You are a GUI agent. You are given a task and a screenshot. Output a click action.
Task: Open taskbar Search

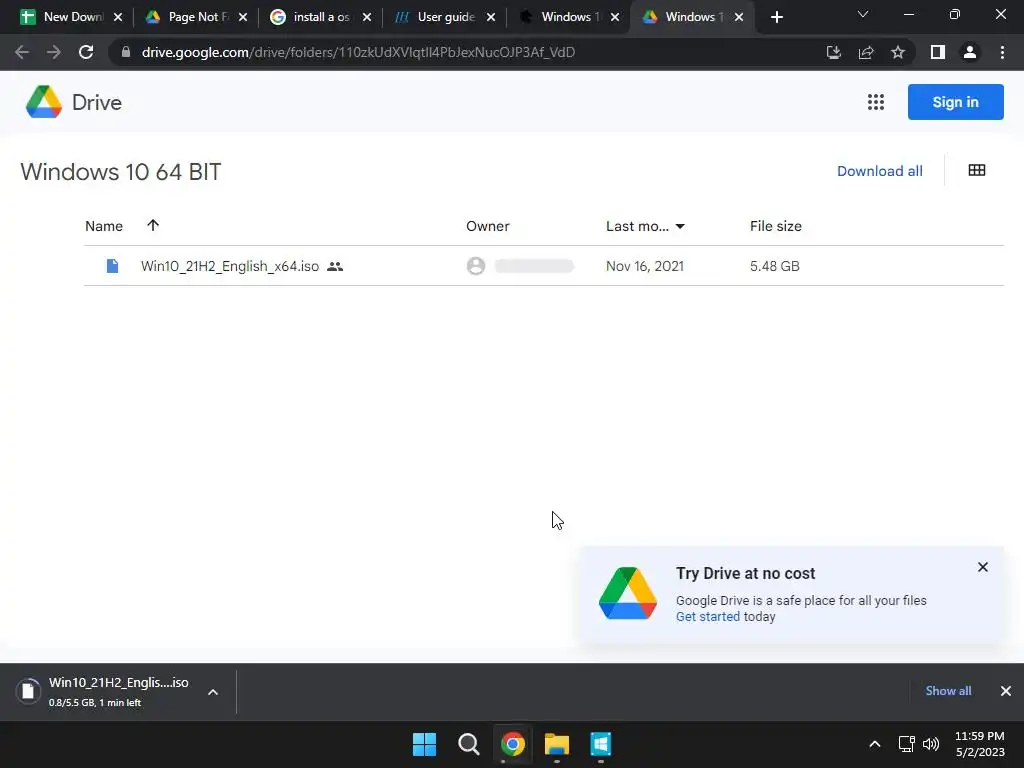(468, 744)
